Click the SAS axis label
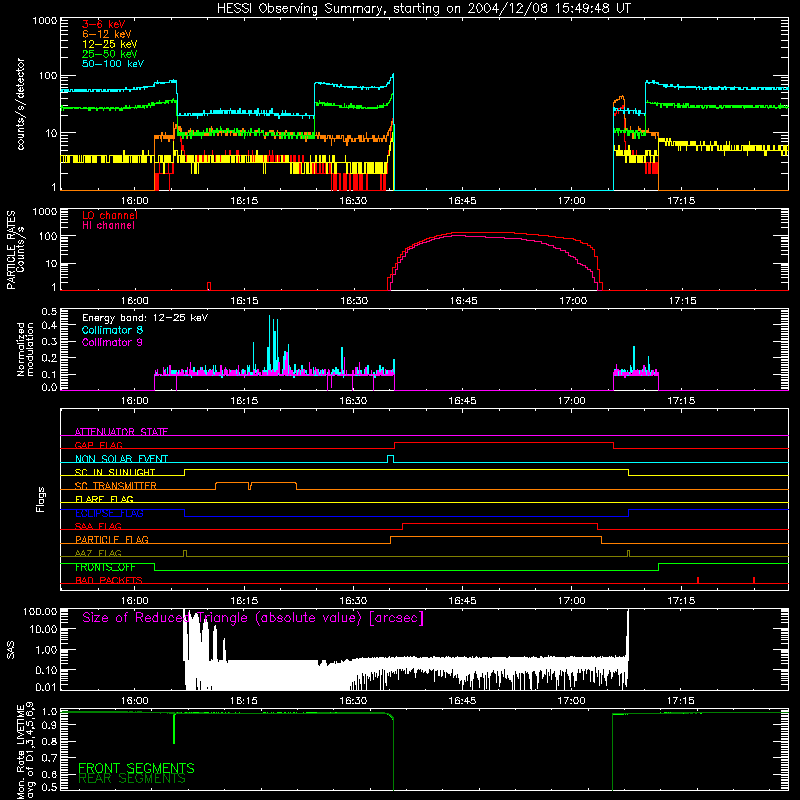This screenshot has width=800, height=800. pyautogui.click(x=11, y=650)
